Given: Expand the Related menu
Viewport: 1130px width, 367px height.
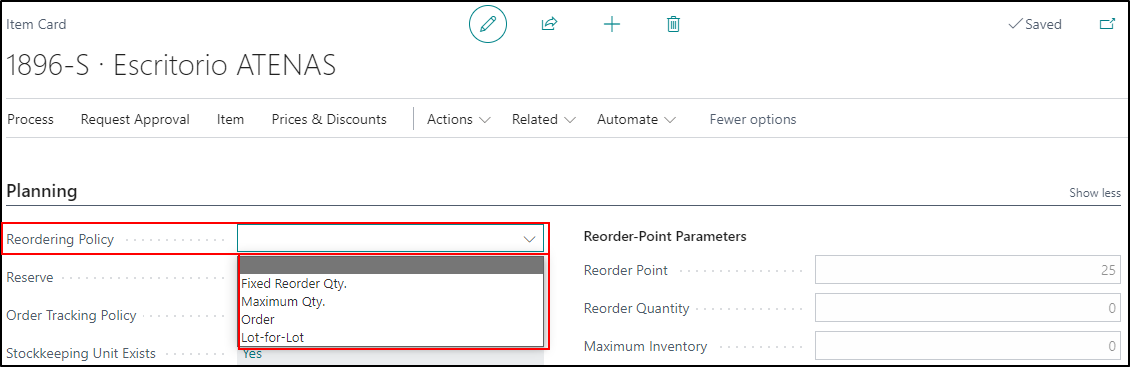Looking at the screenshot, I should (x=543, y=120).
